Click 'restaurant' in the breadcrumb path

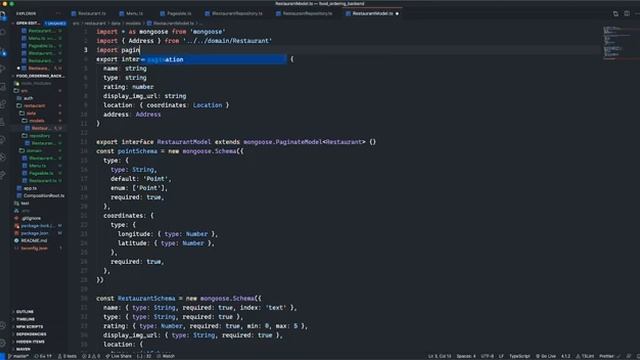pyautogui.click(x=95, y=23)
